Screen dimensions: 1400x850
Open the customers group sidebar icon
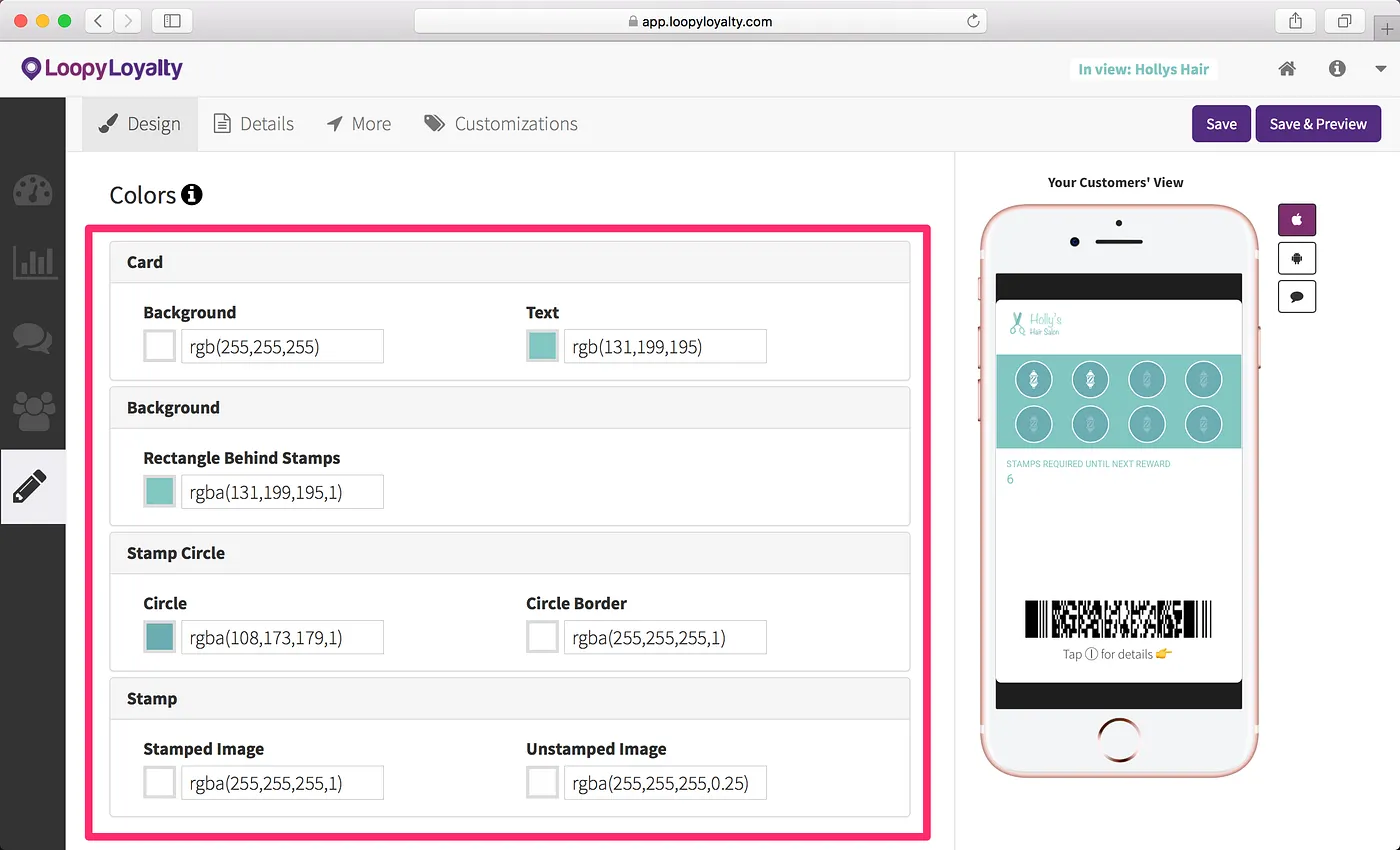pos(33,411)
